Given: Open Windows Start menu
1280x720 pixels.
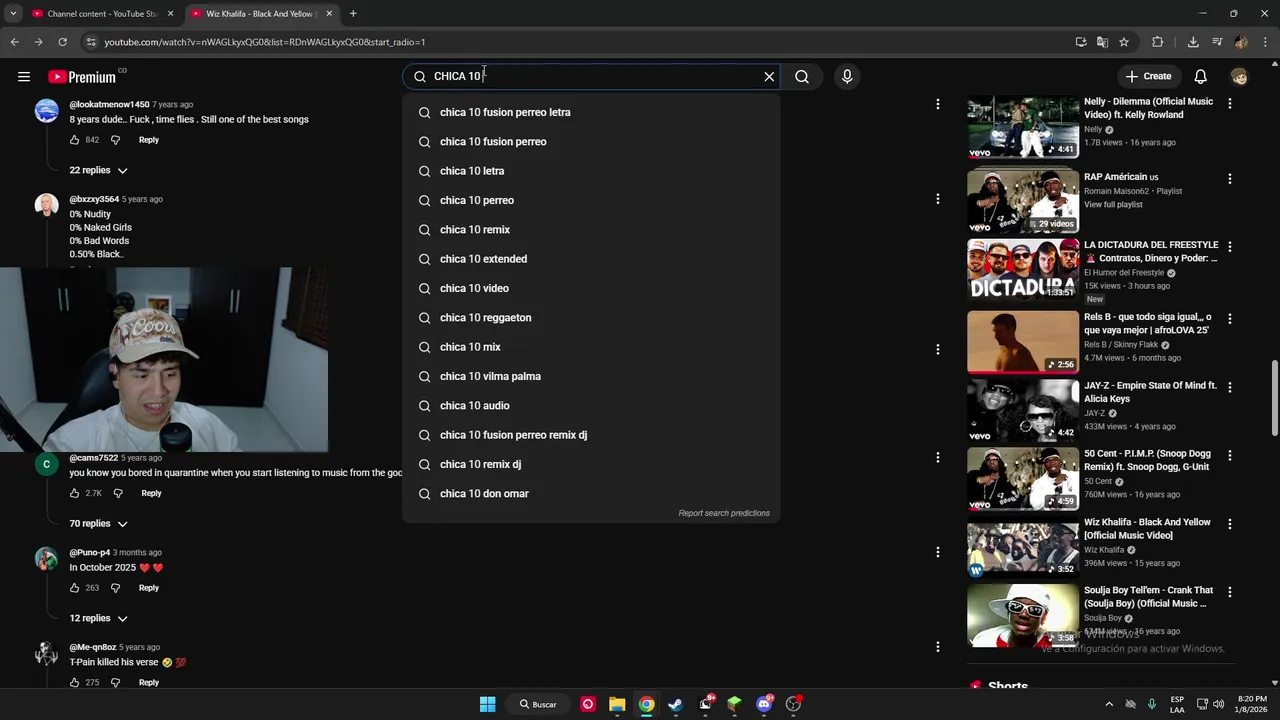Looking at the screenshot, I should click(x=487, y=704).
